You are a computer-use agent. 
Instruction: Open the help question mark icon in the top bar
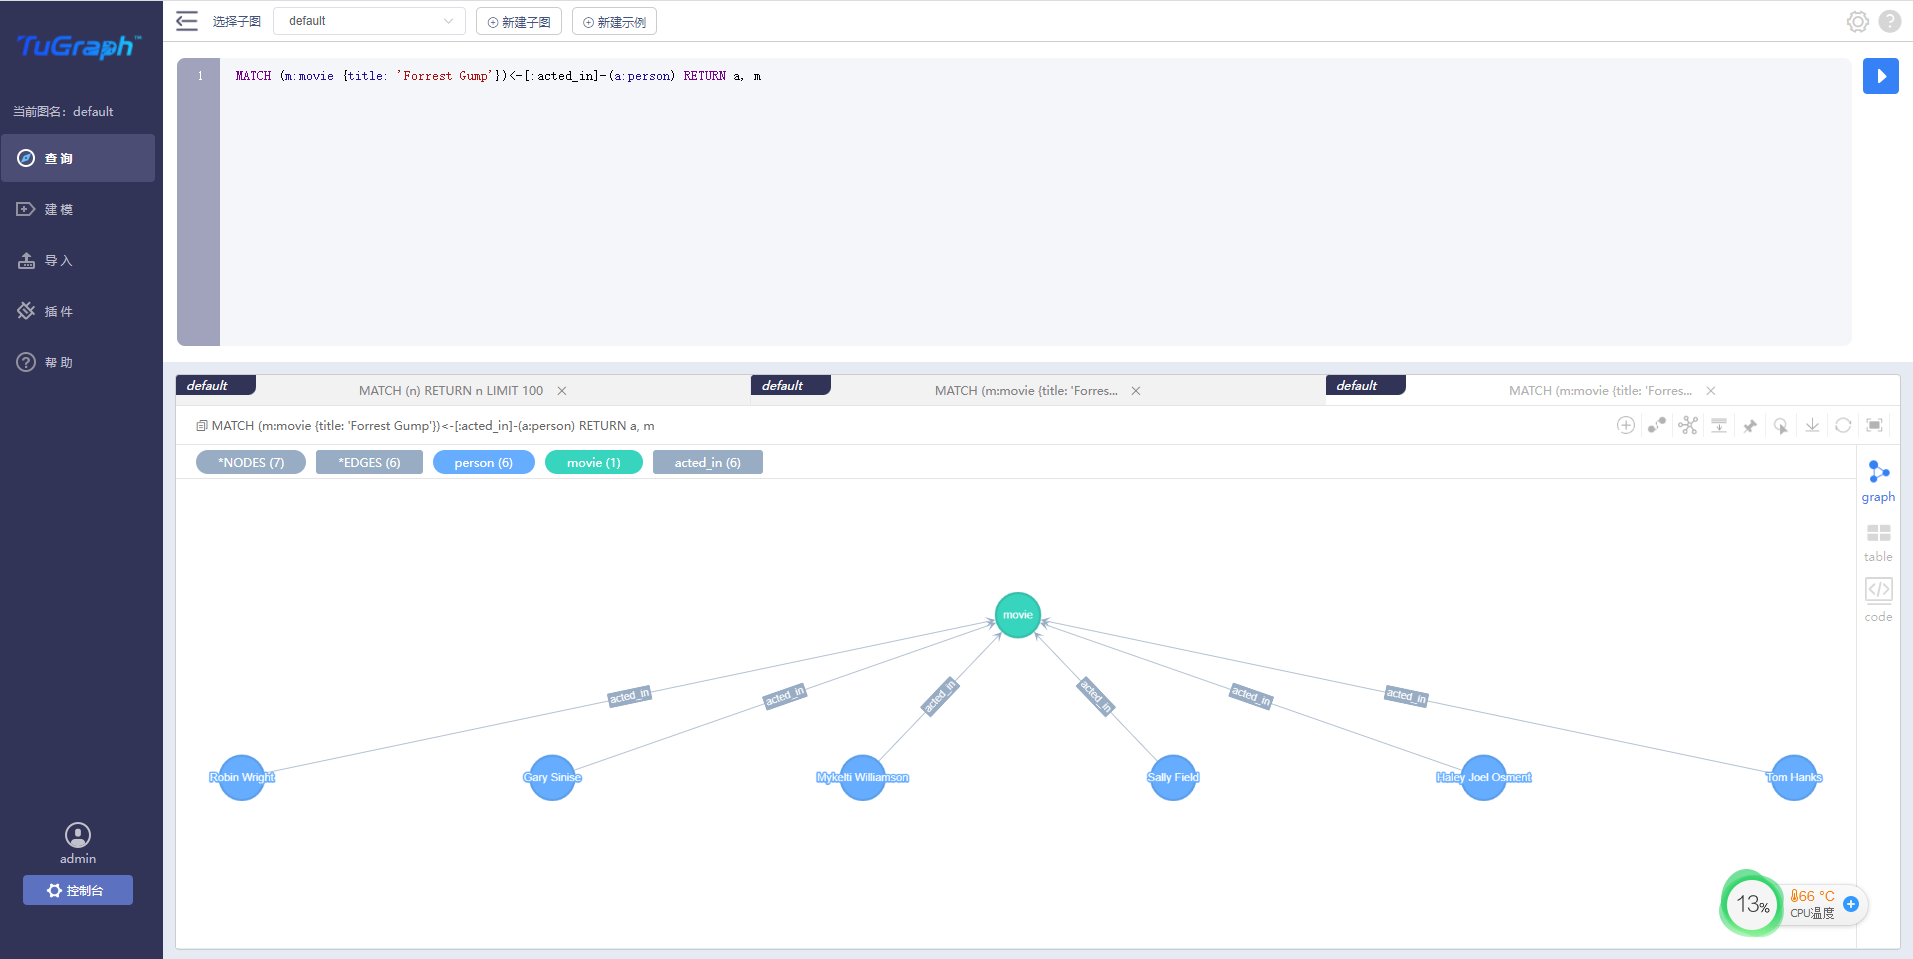point(1890,21)
